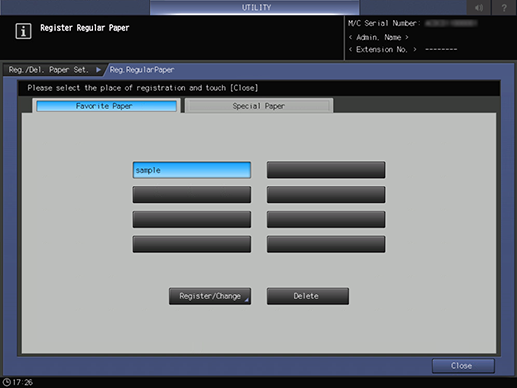Select the 'sample' favorite paper slot

click(x=192, y=170)
